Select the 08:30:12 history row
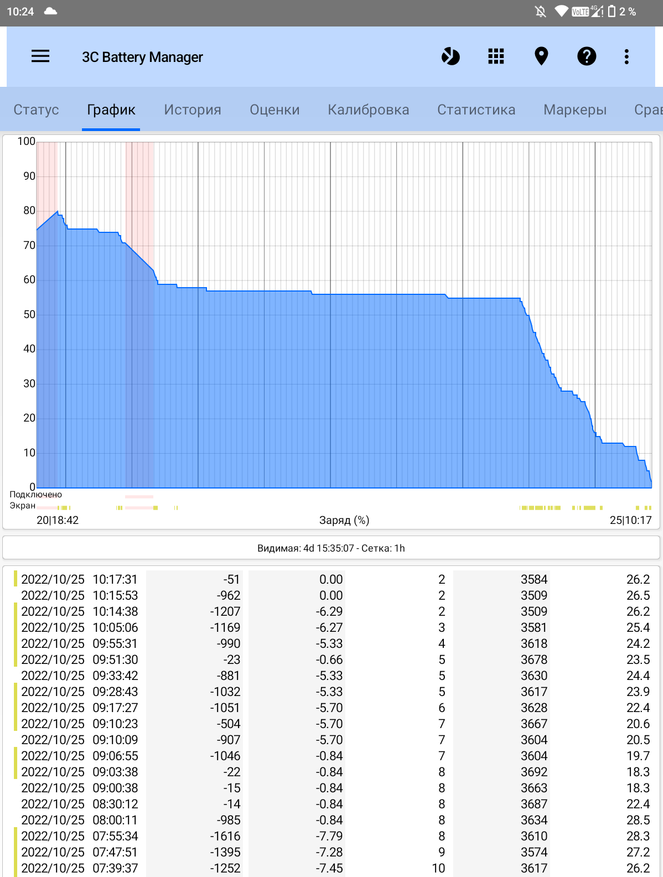The image size is (663, 877). [332, 804]
